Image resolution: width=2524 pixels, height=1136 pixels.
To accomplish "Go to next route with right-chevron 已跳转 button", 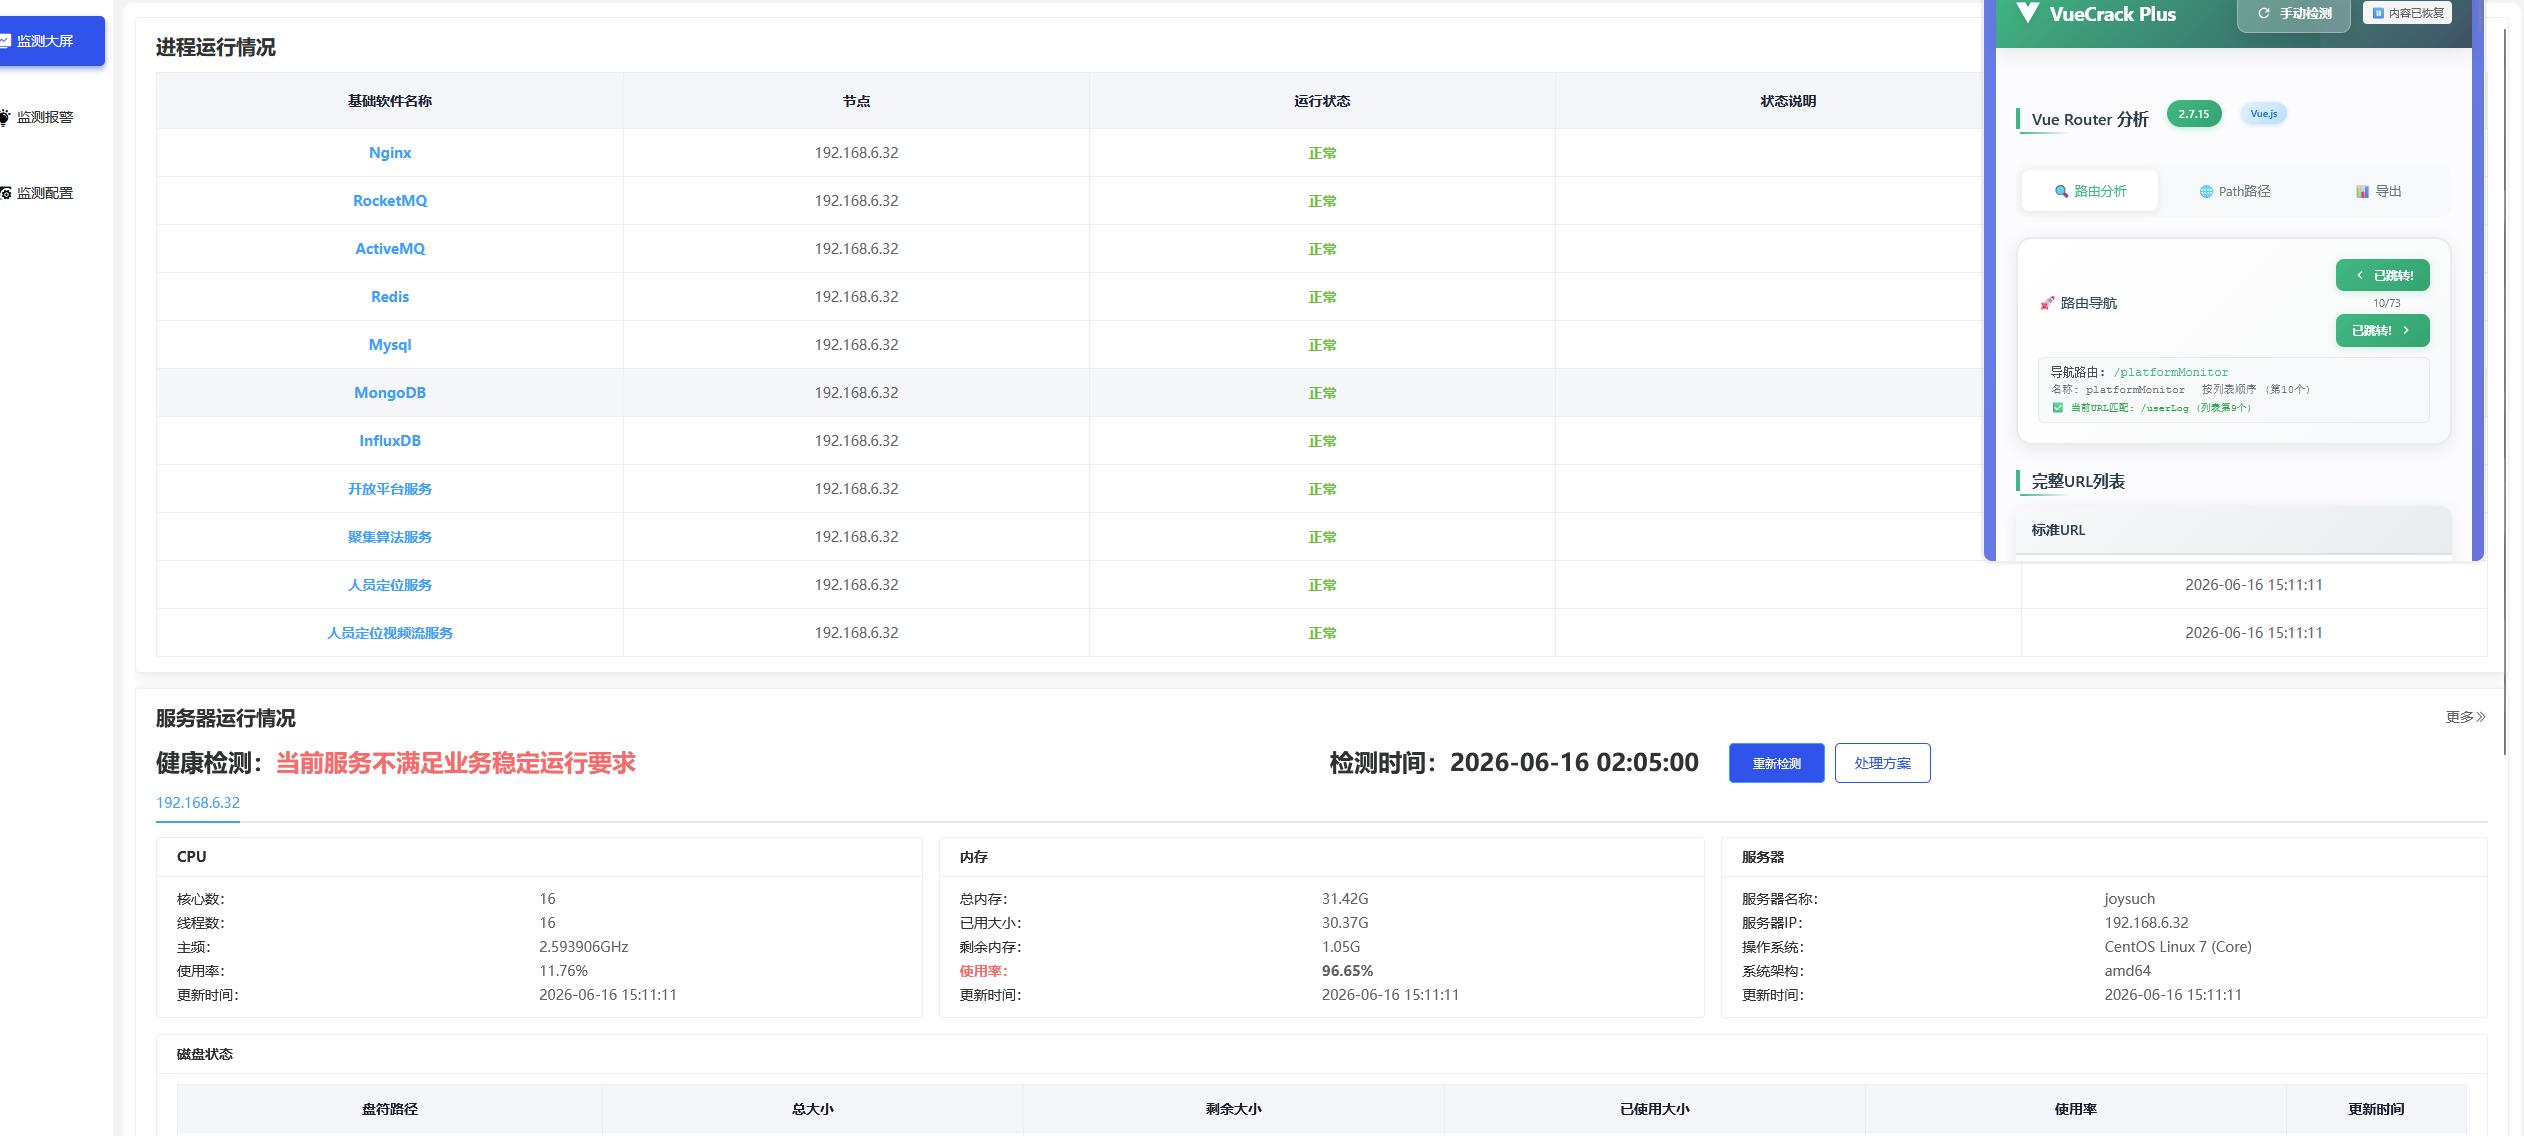I will coord(2382,330).
